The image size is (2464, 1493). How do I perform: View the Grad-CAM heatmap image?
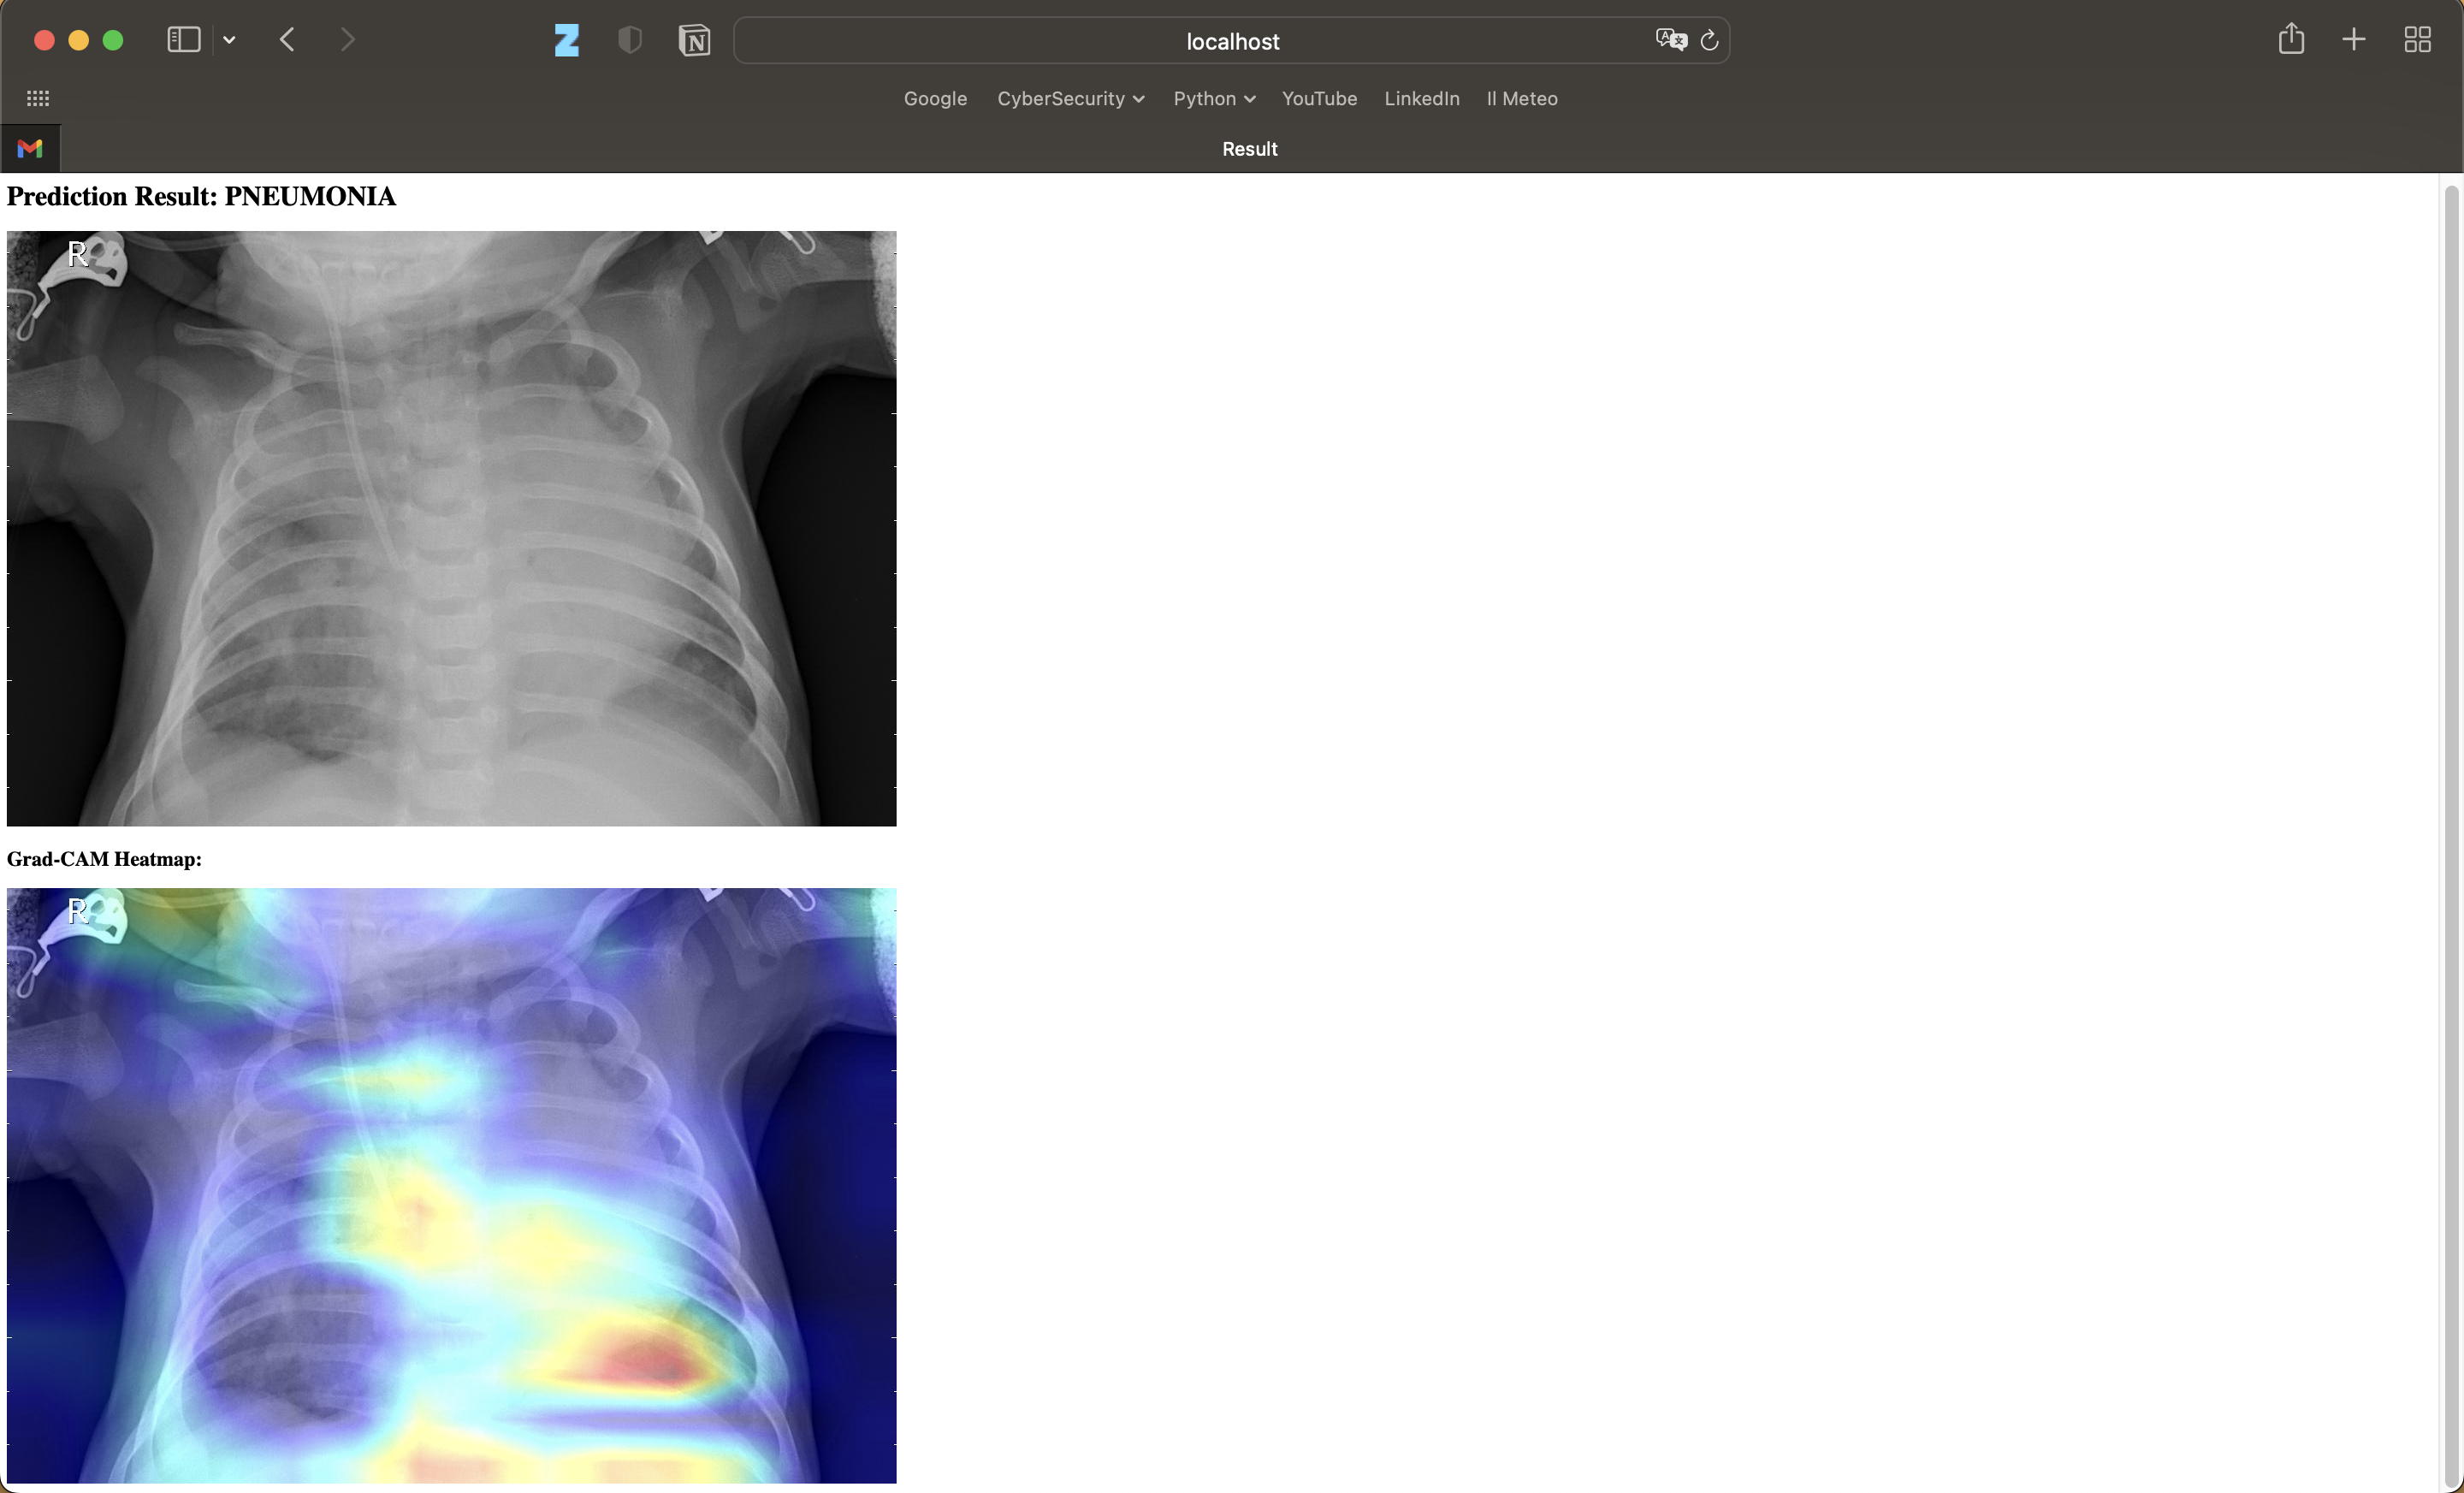[451, 1185]
